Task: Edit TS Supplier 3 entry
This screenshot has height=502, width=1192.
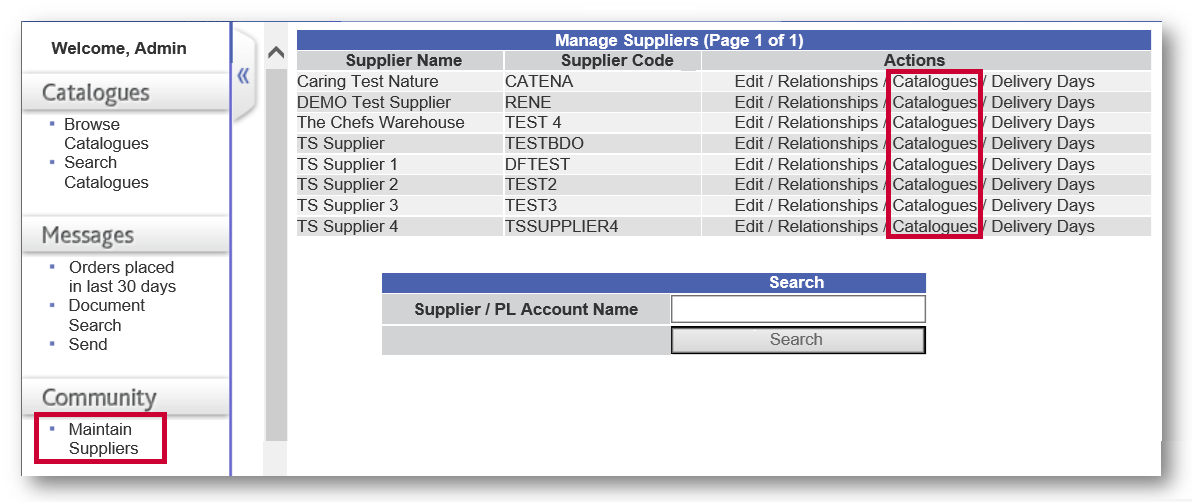Action: click(x=749, y=205)
